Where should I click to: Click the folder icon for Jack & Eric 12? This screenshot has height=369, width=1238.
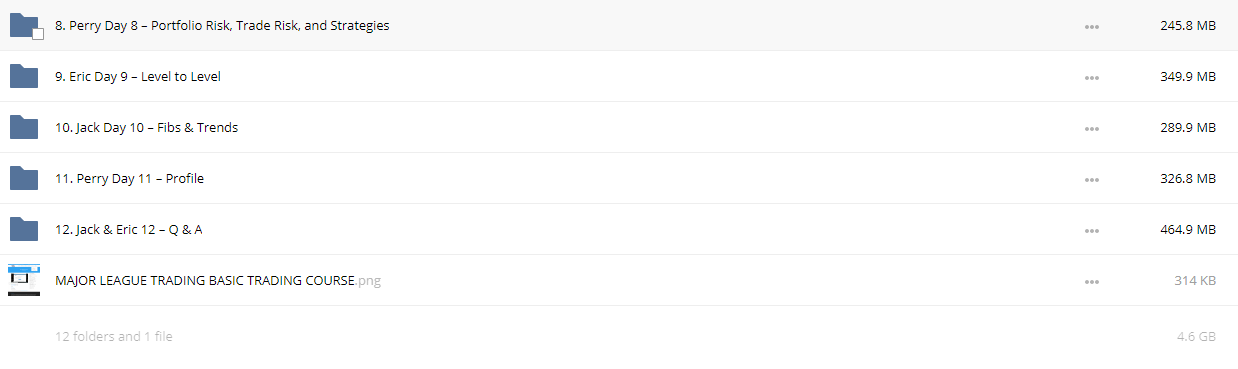tap(24, 229)
